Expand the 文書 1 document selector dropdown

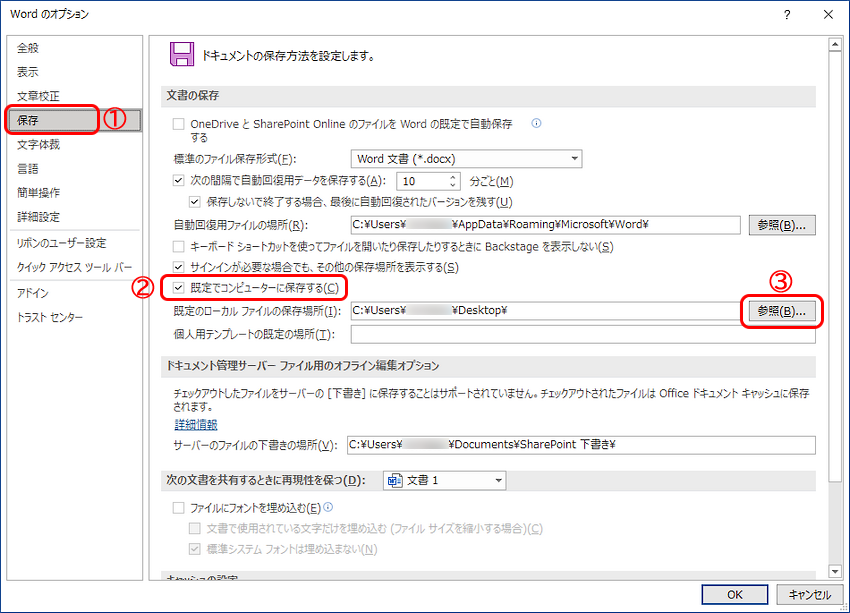[x=499, y=480]
